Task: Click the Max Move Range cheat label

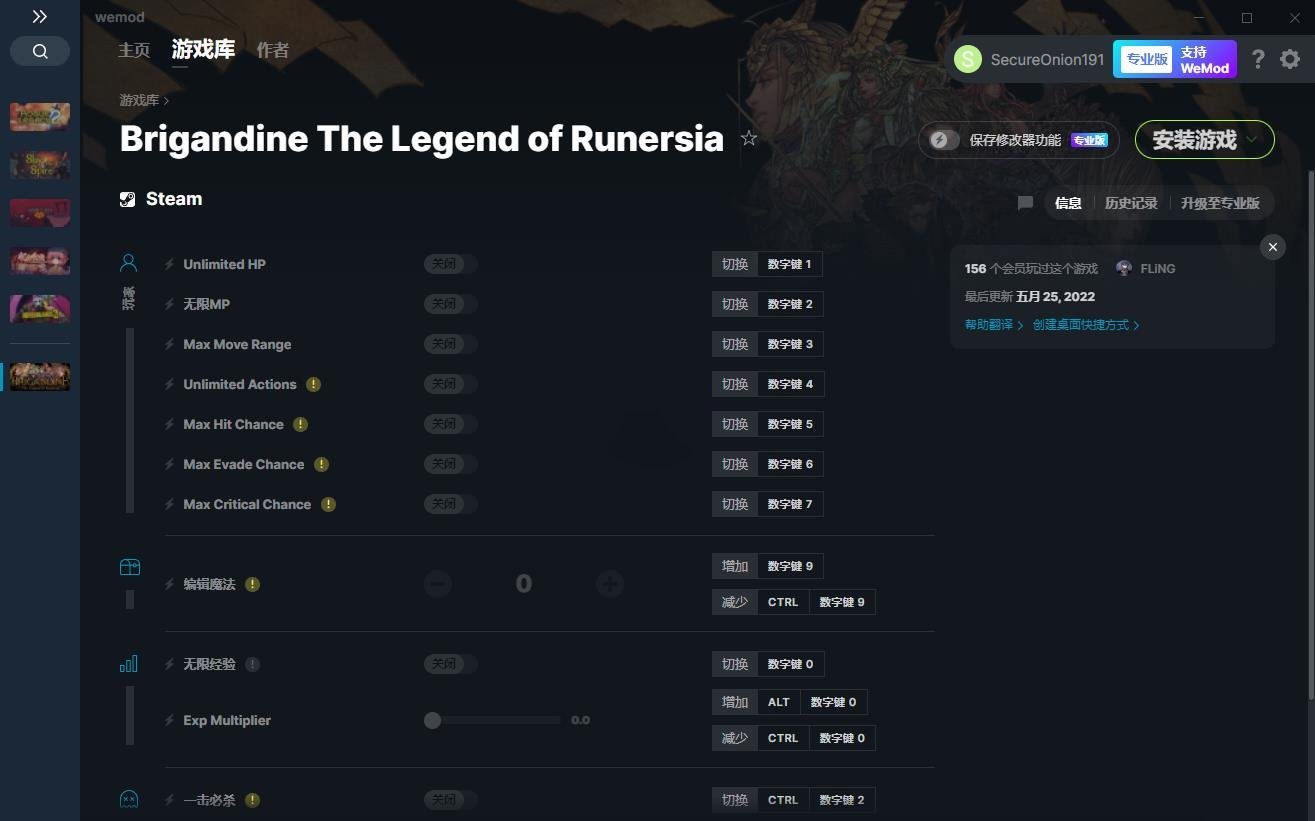Action: (237, 344)
